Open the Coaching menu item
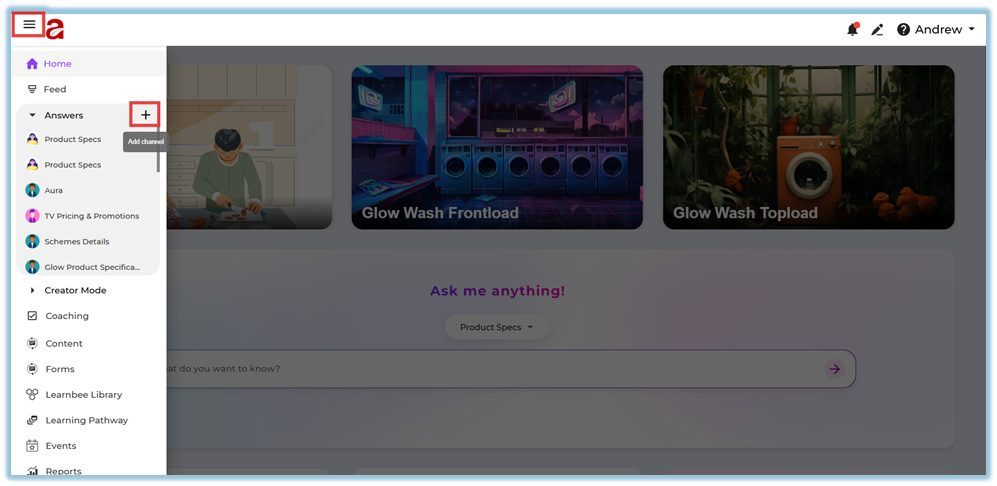997x486 pixels. pos(66,316)
